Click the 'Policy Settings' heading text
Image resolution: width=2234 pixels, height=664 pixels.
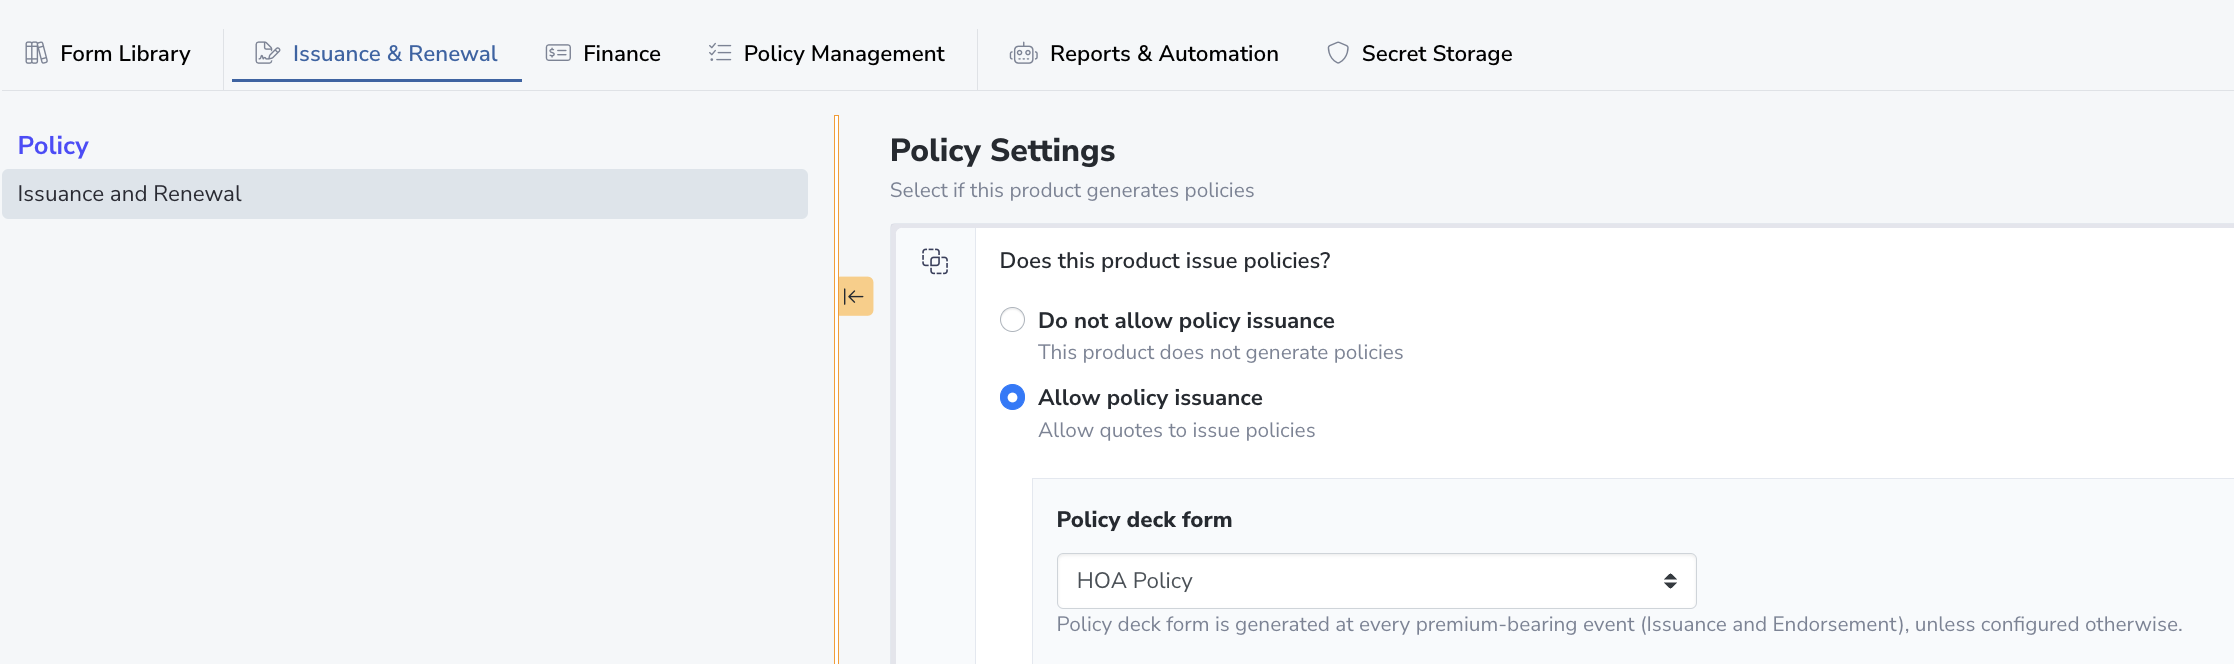(1002, 150)
